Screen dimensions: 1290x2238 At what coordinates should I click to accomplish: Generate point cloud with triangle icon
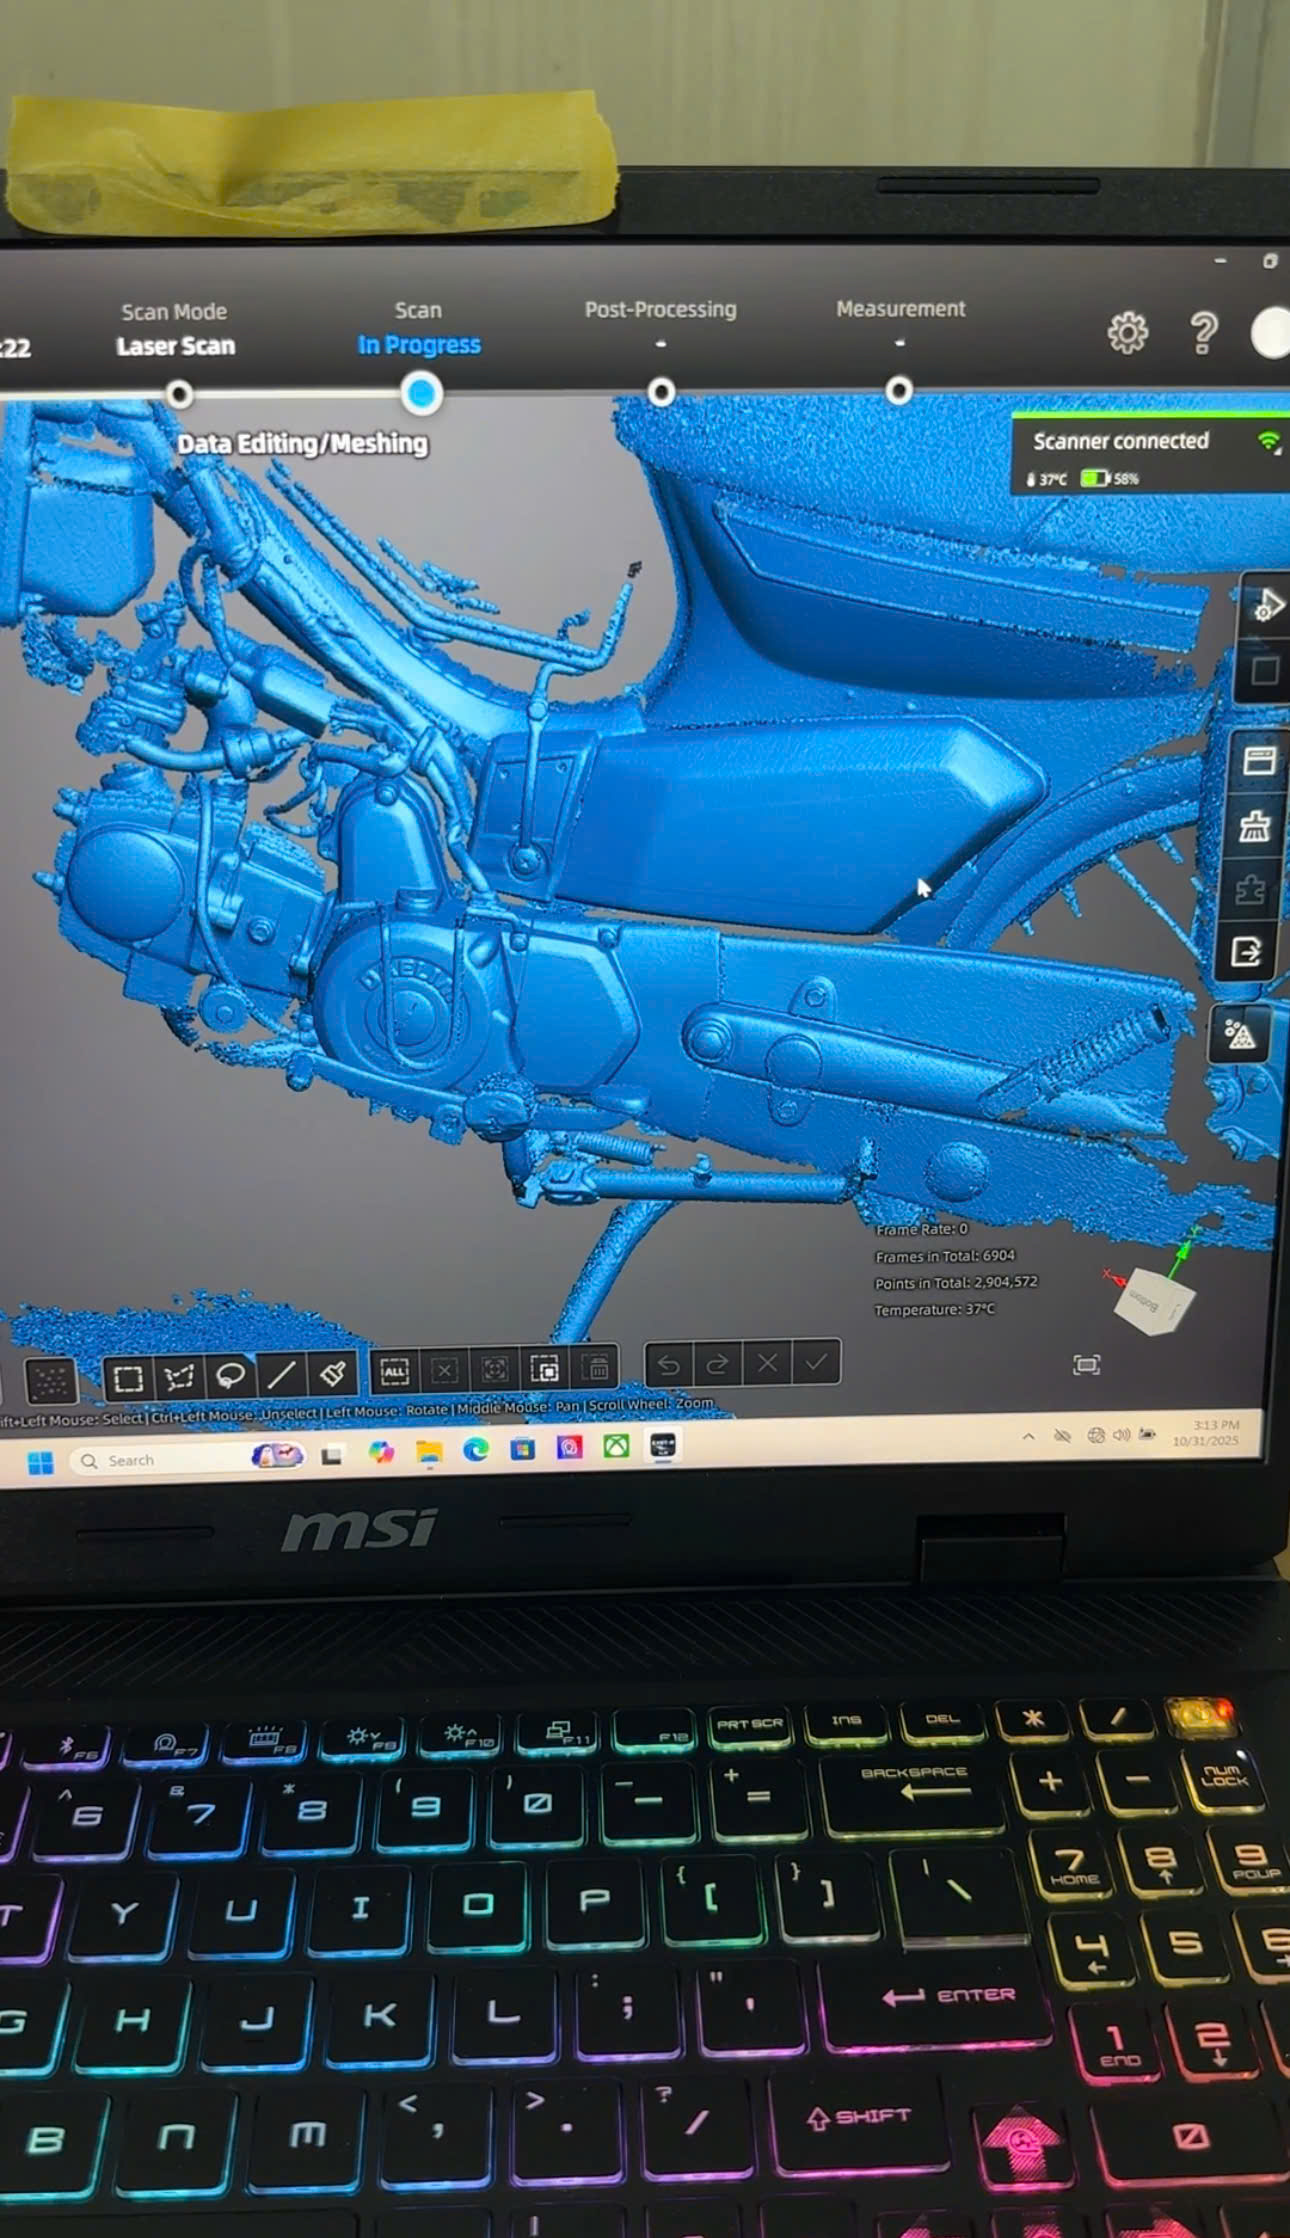pyautogui.click(x=1240, y=1035)
